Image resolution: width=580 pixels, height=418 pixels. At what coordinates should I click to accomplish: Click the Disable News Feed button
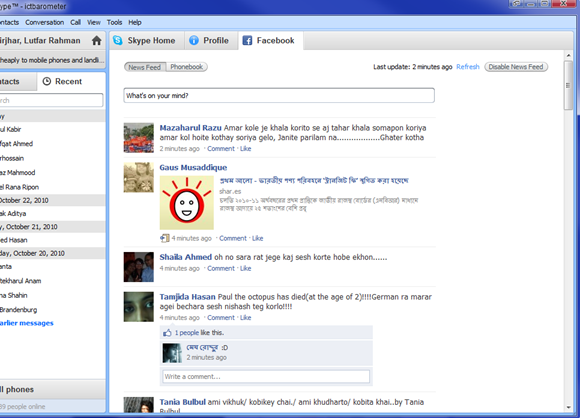click(516, 67)
